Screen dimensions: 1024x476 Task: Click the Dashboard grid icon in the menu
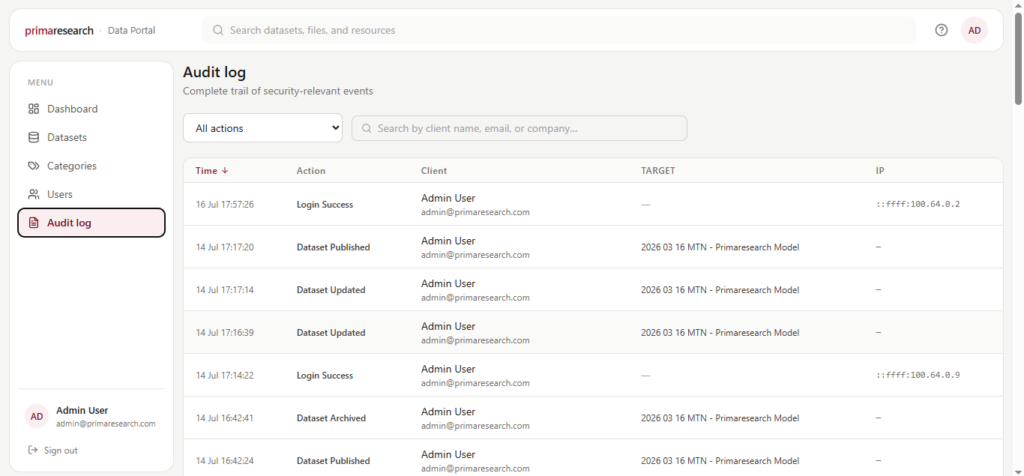point(33,109)
